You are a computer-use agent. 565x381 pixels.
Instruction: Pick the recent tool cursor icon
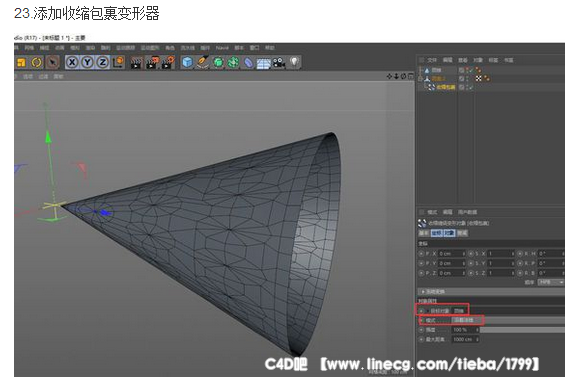[x=53, y=62]
